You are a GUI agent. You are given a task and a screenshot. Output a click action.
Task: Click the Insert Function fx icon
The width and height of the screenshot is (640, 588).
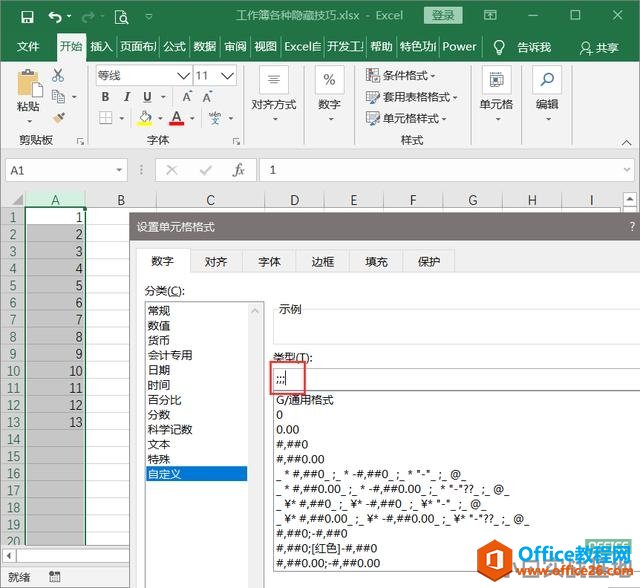[x=238, y=170]
